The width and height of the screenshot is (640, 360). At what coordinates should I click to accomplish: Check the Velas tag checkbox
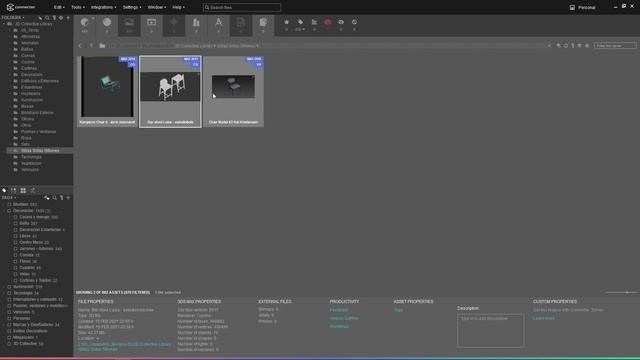[x=16, y=274]
